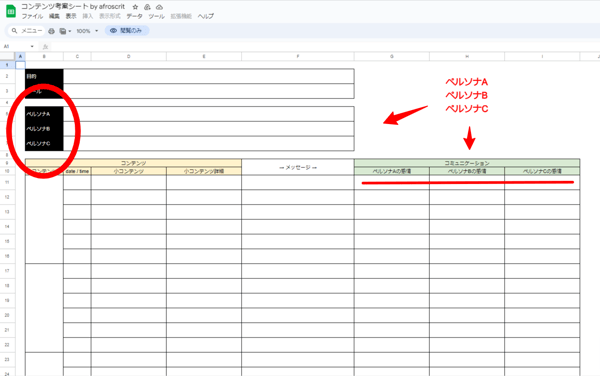600x376 pixels.
Task: Click the 小コンテンツ詳細 header cell
Action: (204, 171)
